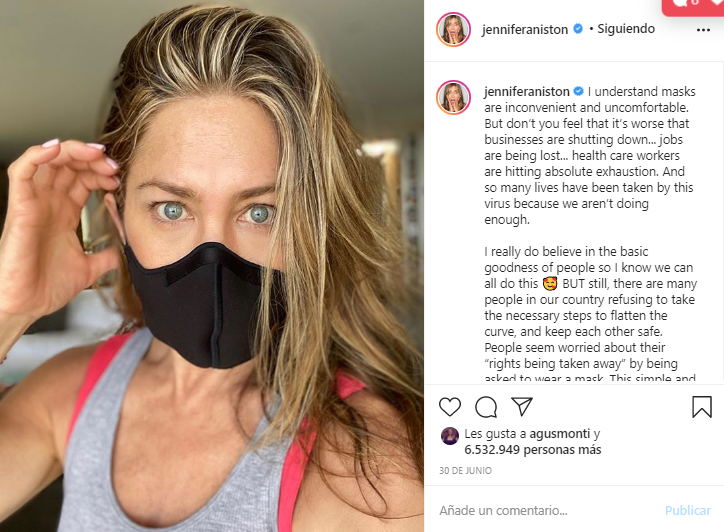The width and height of the screenshot is (724, 532).
Task: Open comments via the speech bubble icon
Action: point(486,407)
